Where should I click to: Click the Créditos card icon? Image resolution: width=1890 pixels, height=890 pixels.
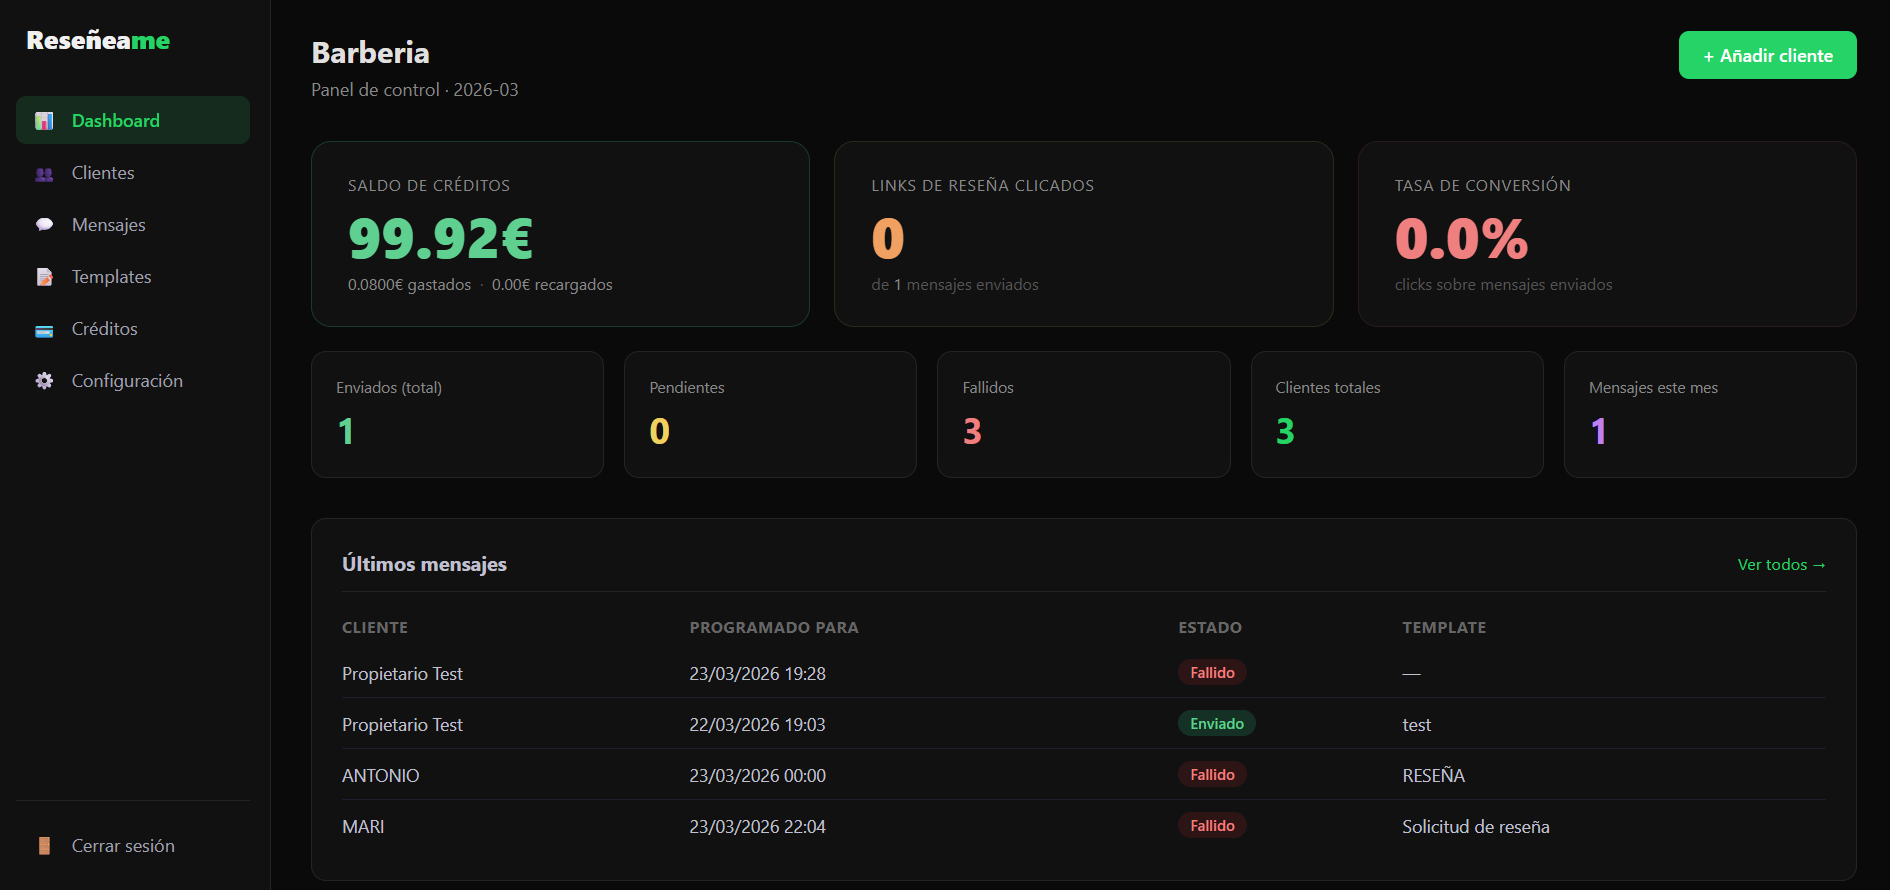[44, 330]
